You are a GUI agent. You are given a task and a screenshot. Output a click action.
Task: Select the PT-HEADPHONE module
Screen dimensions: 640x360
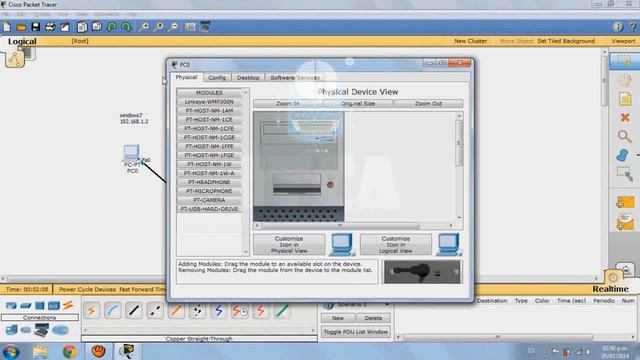point(209,182)
